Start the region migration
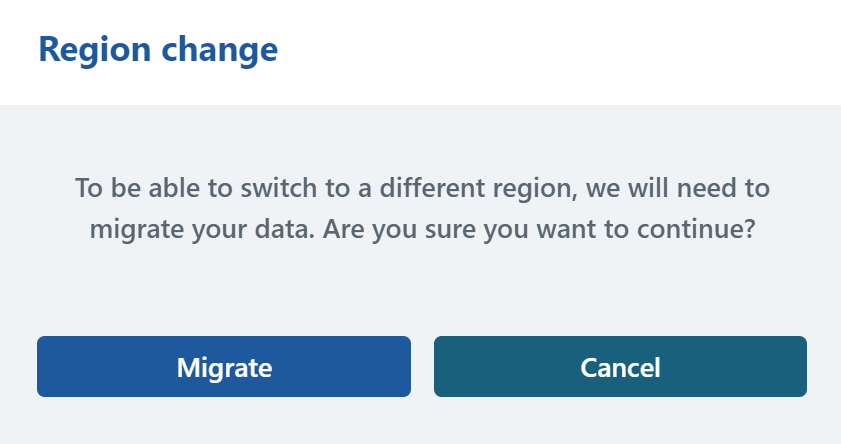The height and width of the screenshot is (444, 841). click(224, 367)
